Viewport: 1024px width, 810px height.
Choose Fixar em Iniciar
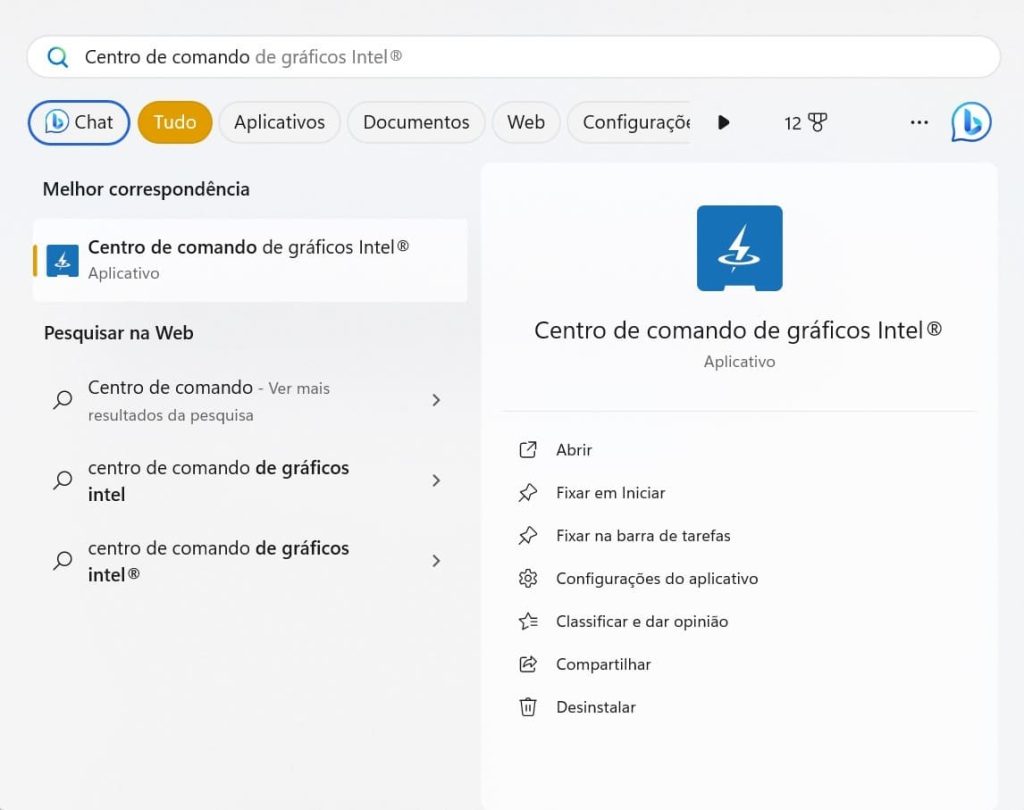tap(611, 493)
